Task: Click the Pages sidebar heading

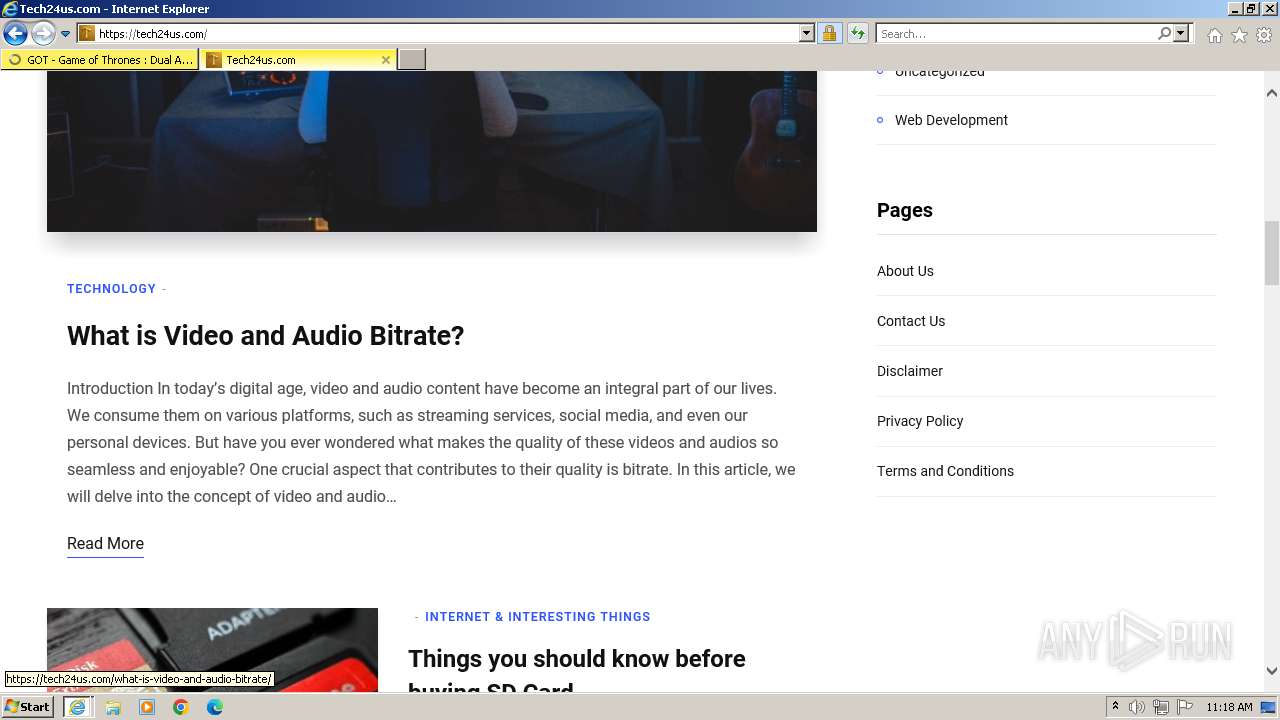Action: coord(905,210)
